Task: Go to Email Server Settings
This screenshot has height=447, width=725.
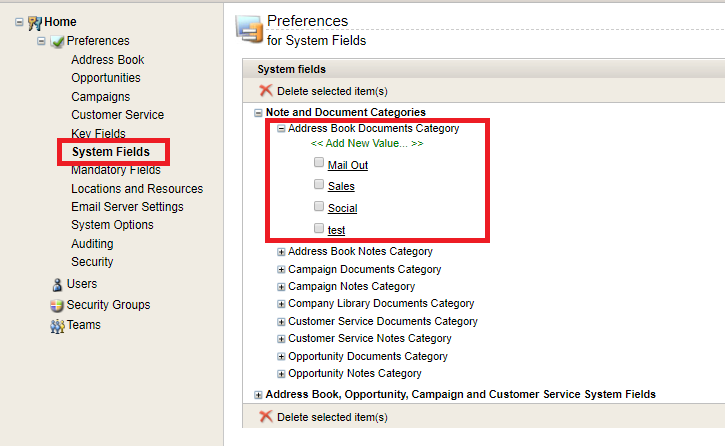Action: pyautogui.click(x=127, y=207)
